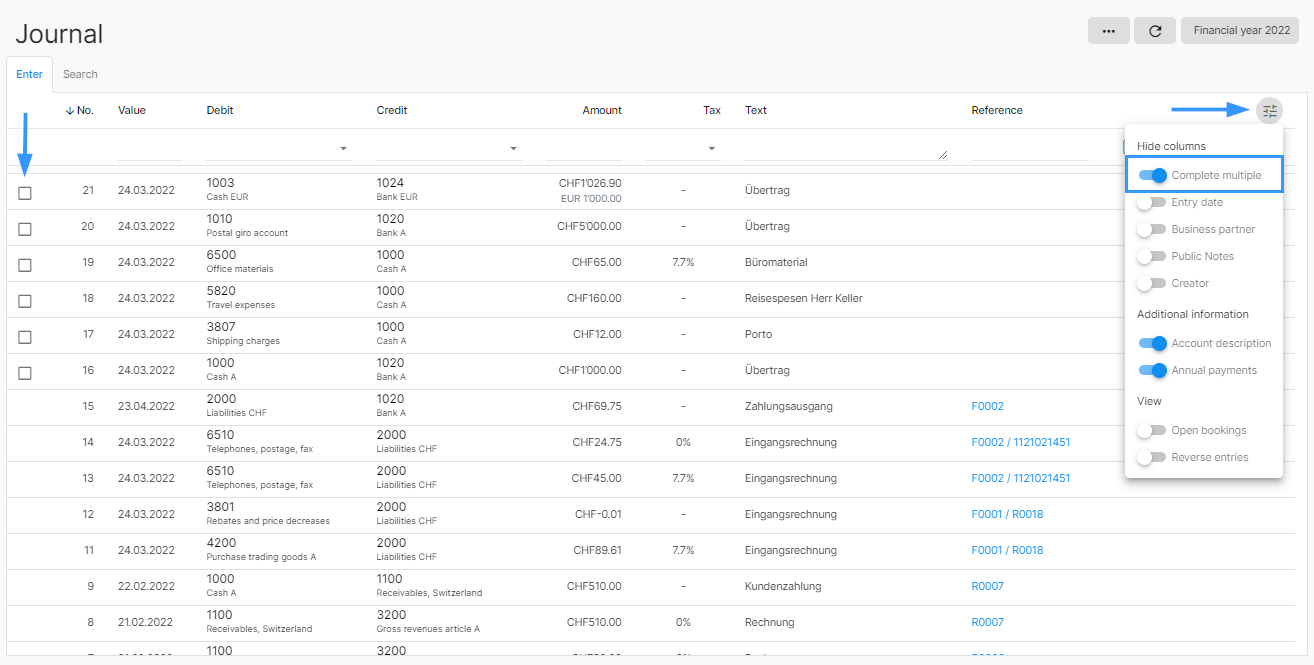
Task: Check the box for entry 16
Action: click(25, 373)
